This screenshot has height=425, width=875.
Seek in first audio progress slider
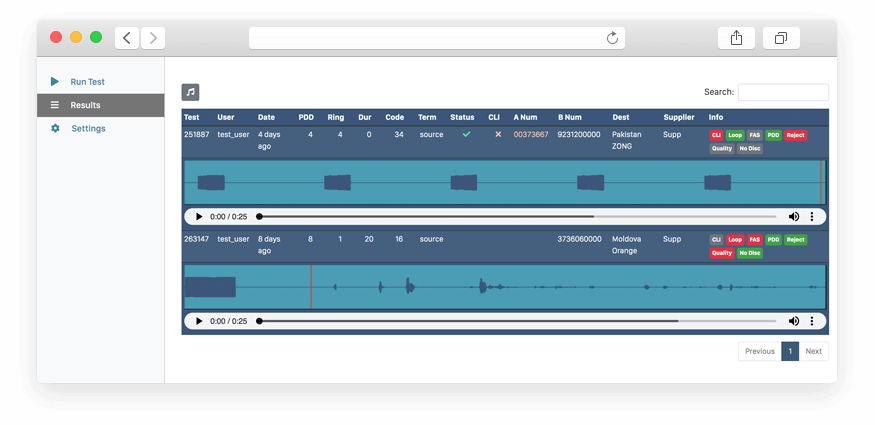pos(517,217)
